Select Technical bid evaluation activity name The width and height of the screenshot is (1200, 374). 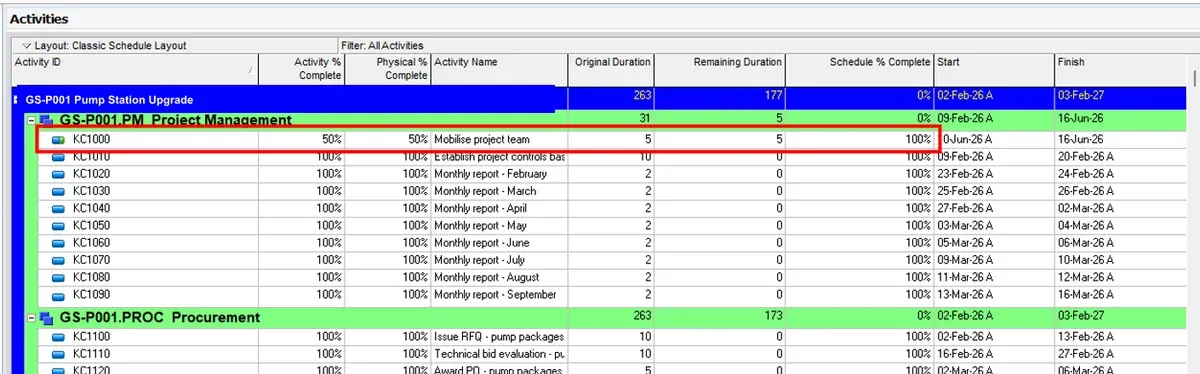pos(499,354)
